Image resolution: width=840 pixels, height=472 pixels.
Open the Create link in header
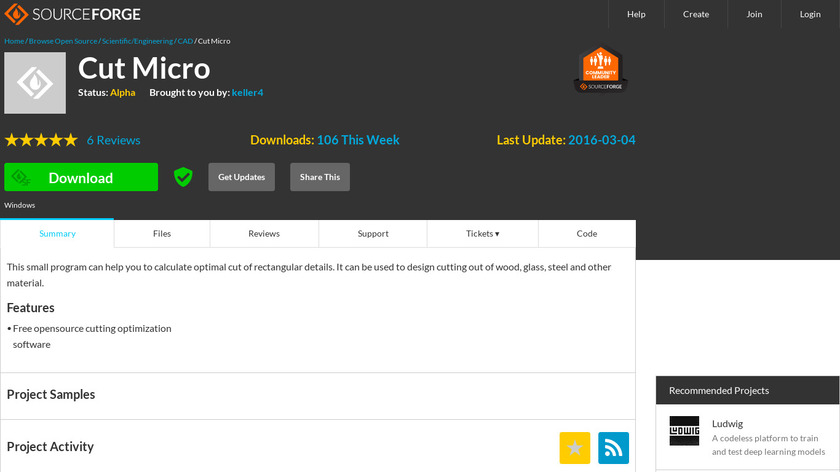coord(696,14)
